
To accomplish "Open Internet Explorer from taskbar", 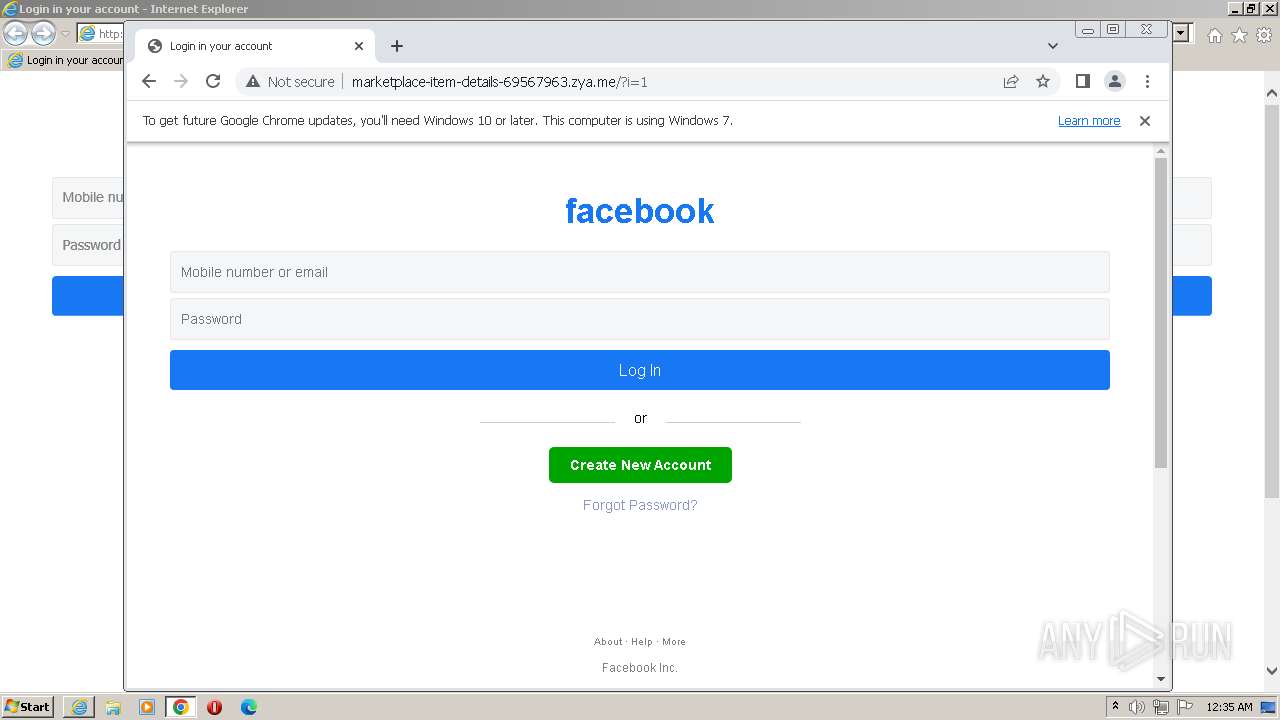I will point(79,707).
